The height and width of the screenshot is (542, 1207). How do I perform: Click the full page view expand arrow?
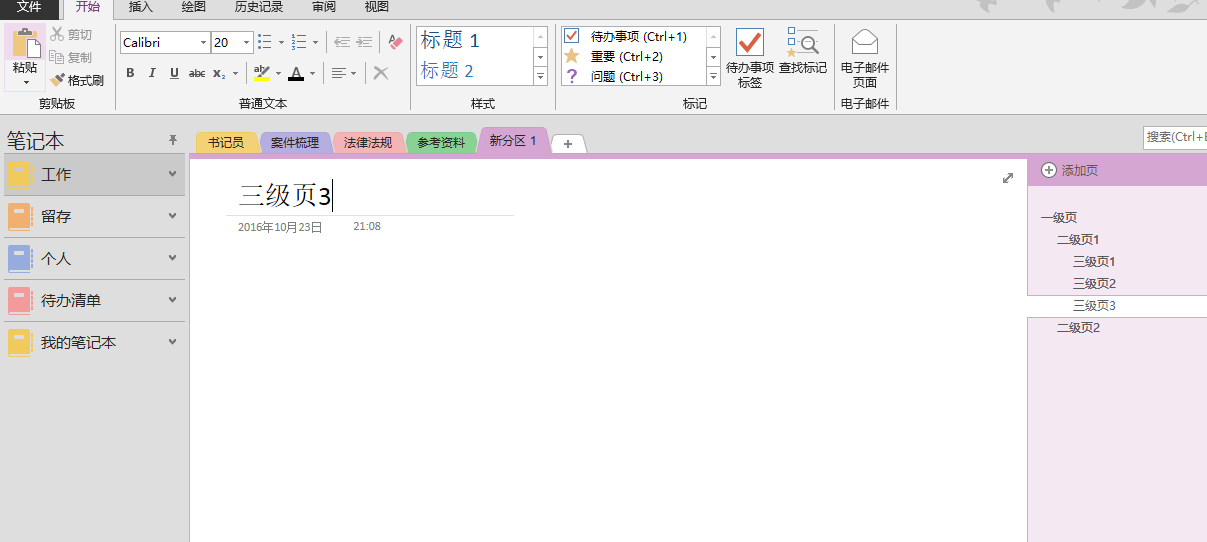pyautogui.click(x=1008, y=178)
